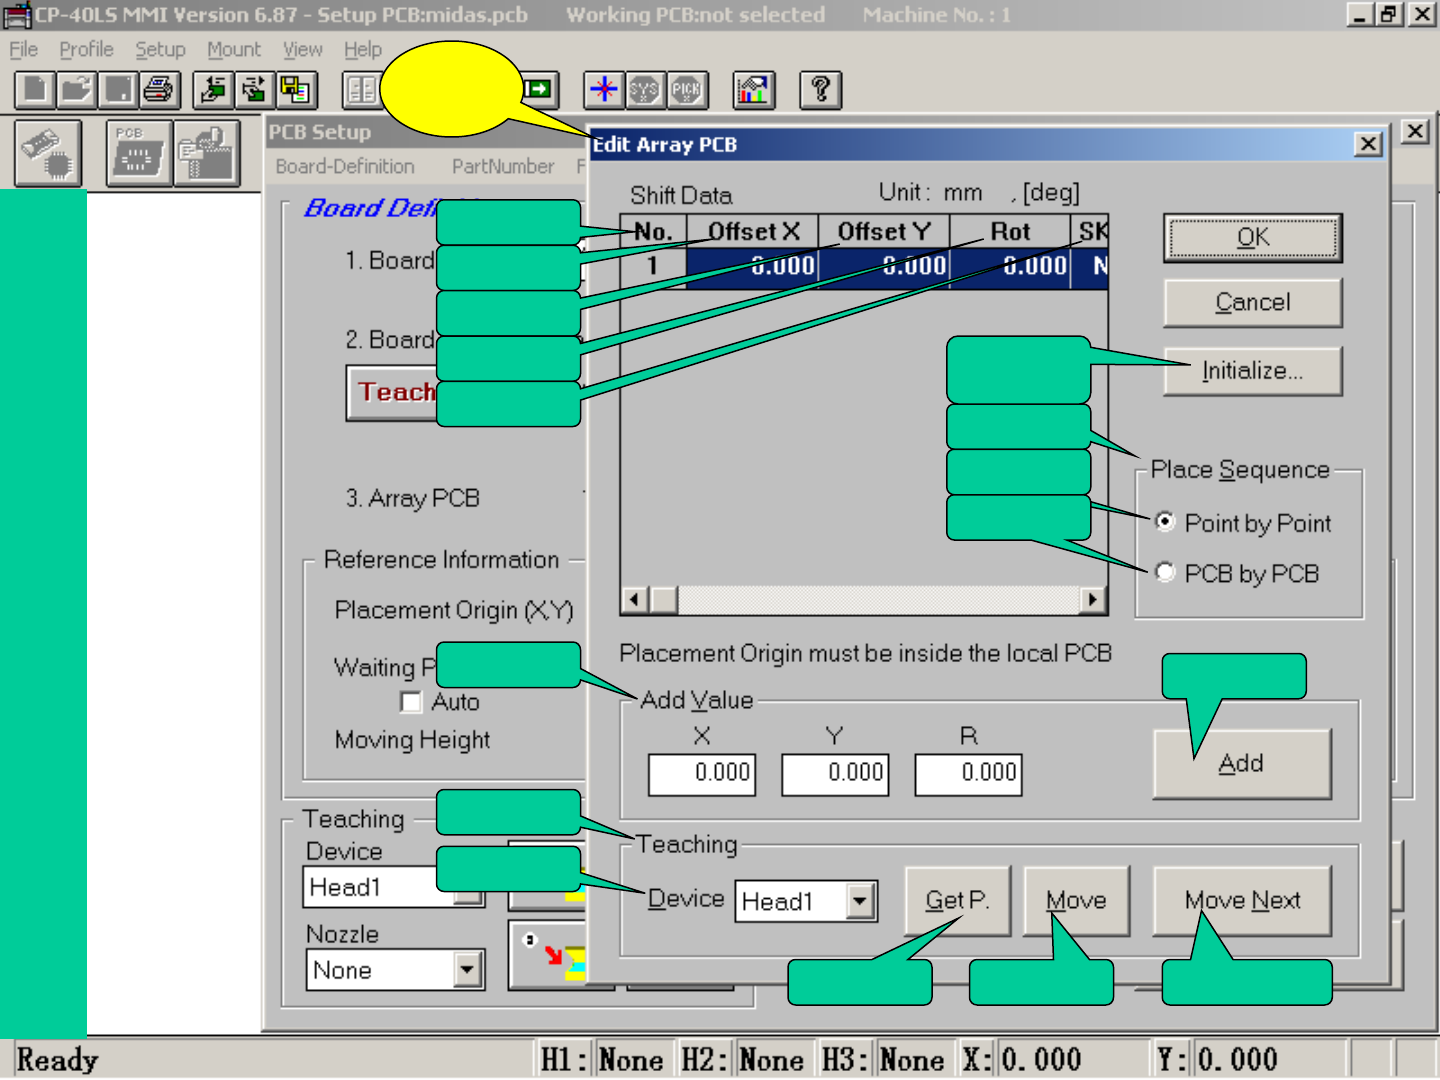1440x1080 pixels.
Task: Click the Move Next button
Action: point(1242,901)
